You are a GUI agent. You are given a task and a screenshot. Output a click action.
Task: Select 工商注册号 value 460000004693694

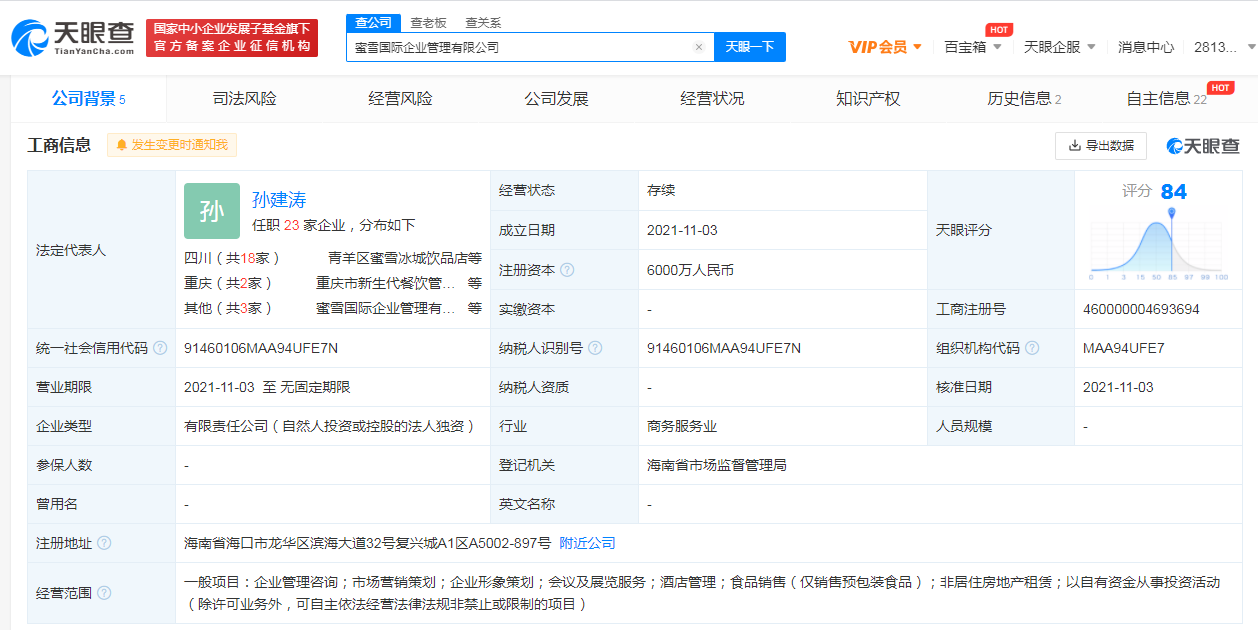(x=1141, y=309)
